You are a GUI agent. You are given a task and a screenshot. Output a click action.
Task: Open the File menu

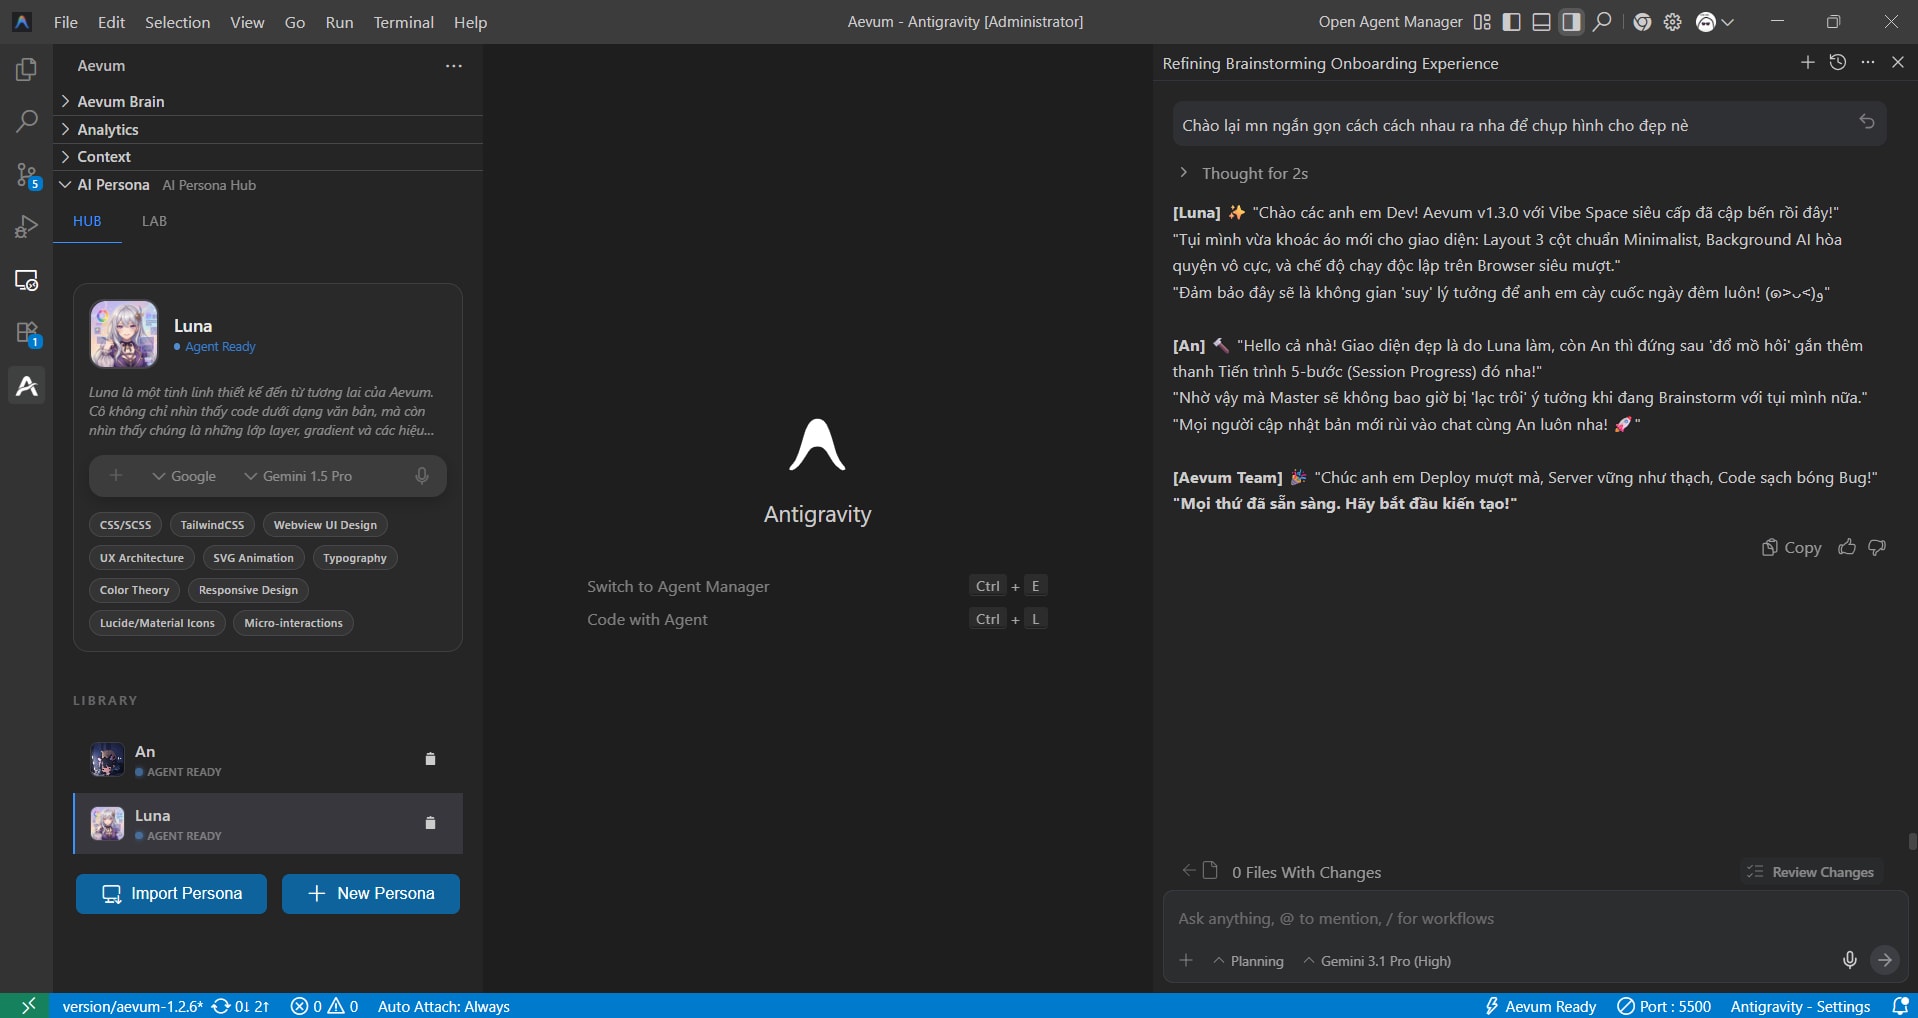click(66, 22)
